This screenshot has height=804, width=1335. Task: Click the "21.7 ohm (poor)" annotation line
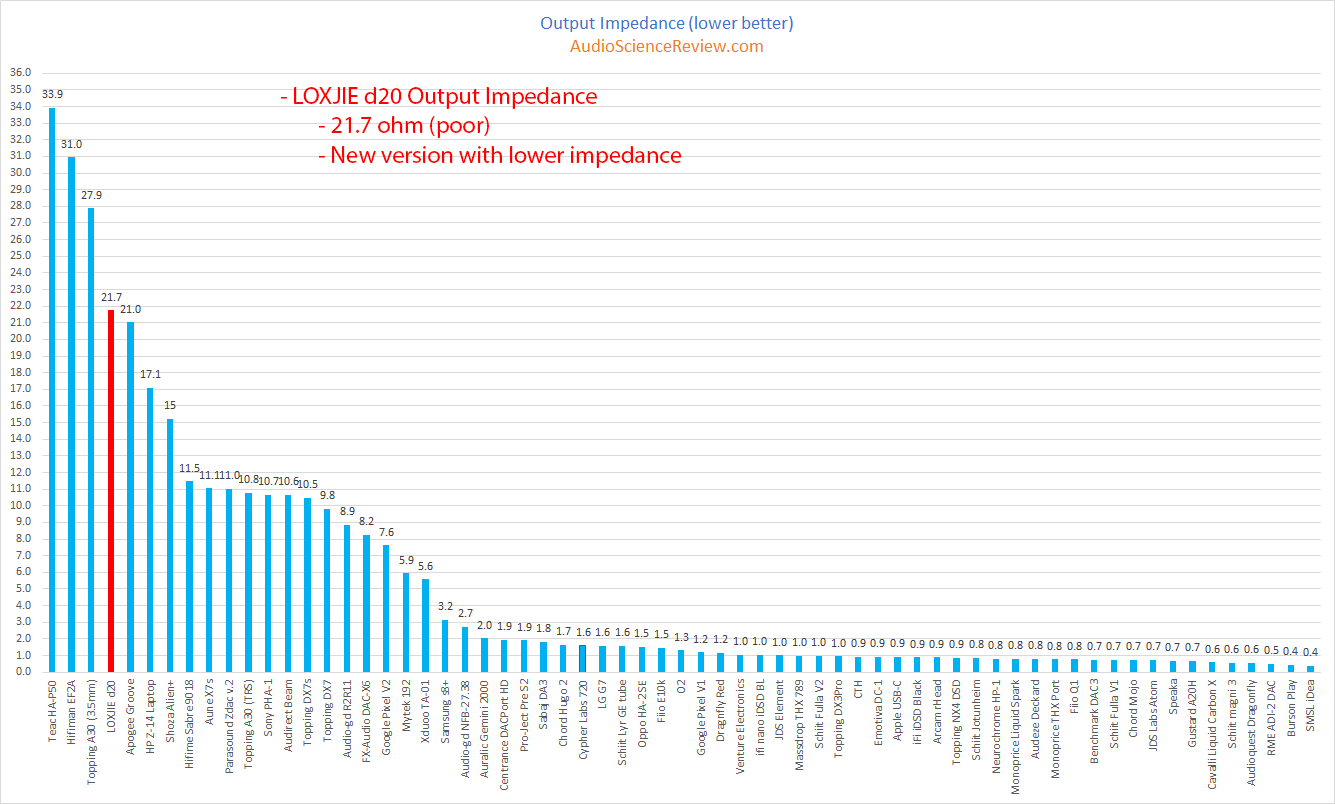click(403, 126)
